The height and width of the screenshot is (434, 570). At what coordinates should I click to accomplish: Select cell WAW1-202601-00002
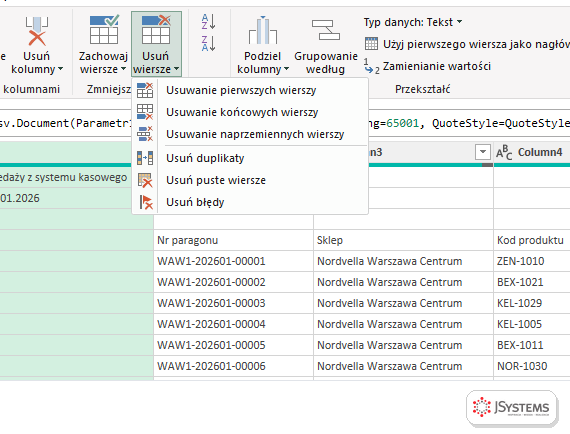(x=233, y=282)
